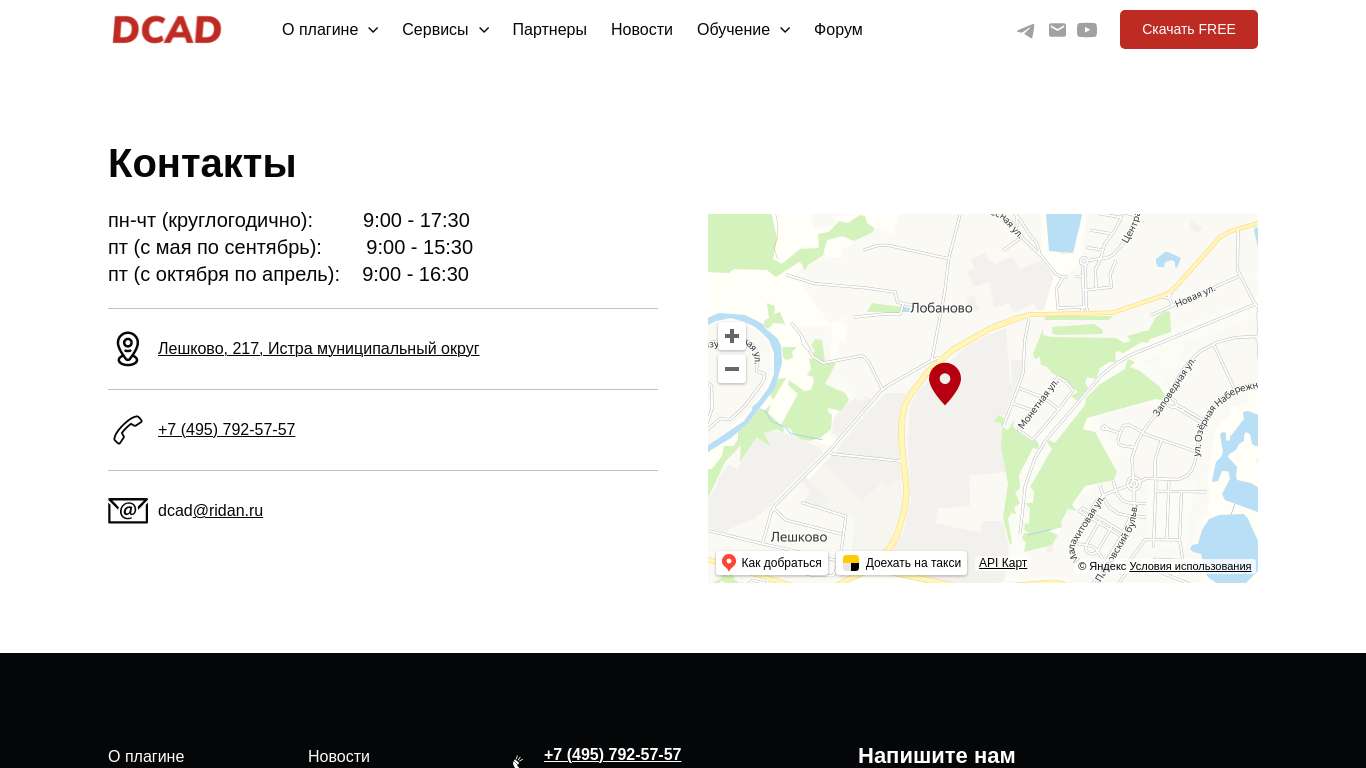Open the mail envelope icon in header

pyautogui.click(x=1057, y=30)
